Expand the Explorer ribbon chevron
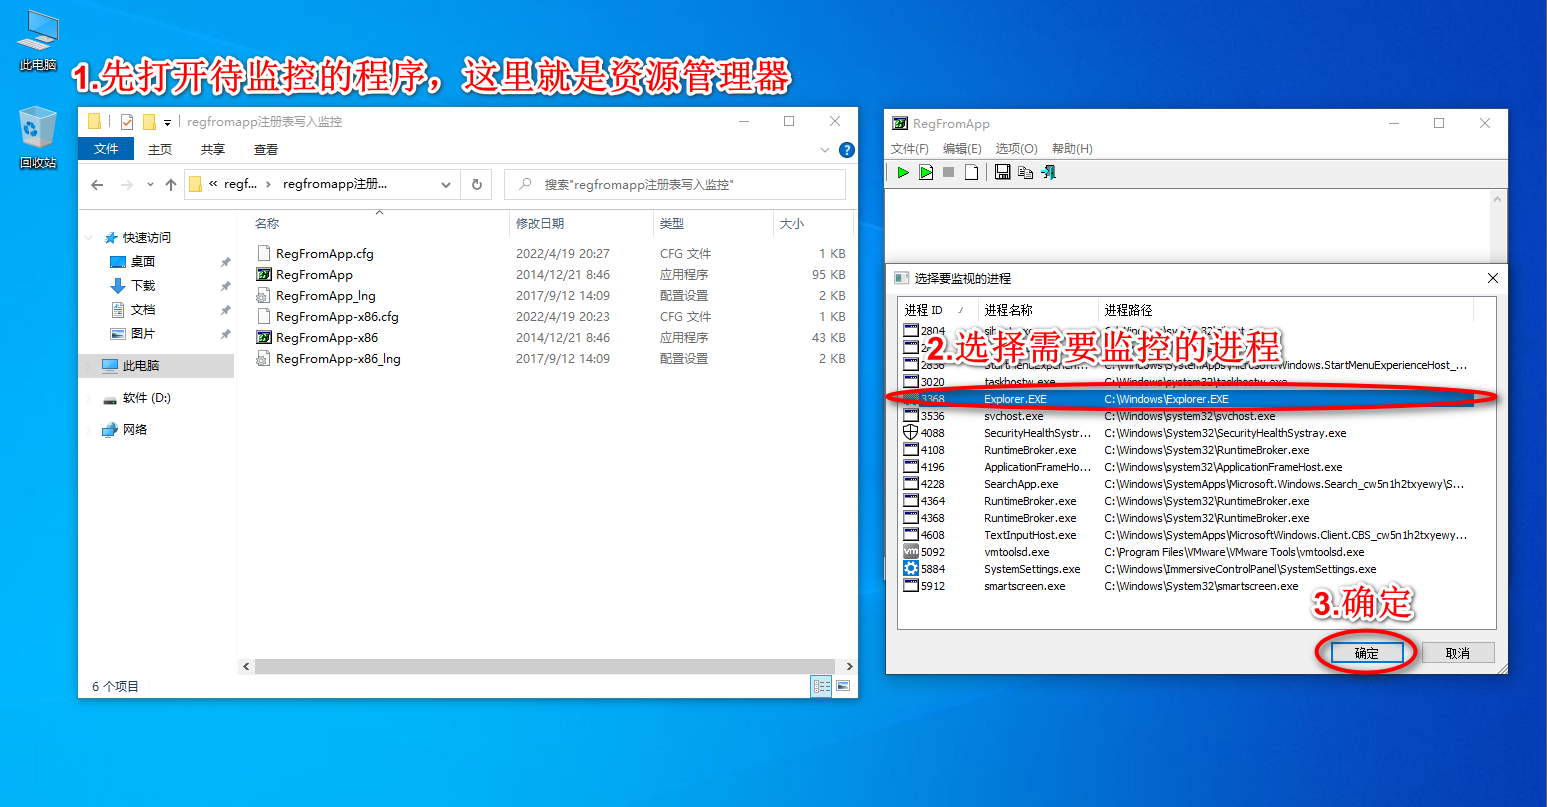The height and width of the screenshot is (807, 1547). (825, 150)
